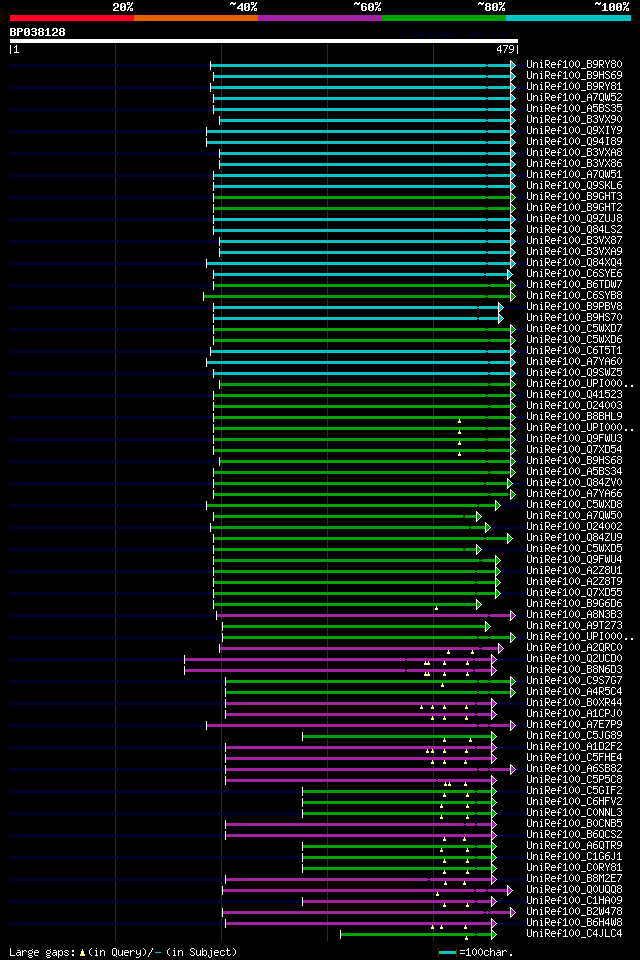The height and width of the screenshot is (960, 640).
Task: Select UniRef100_A7E7P9 entry
Action: 574,726
